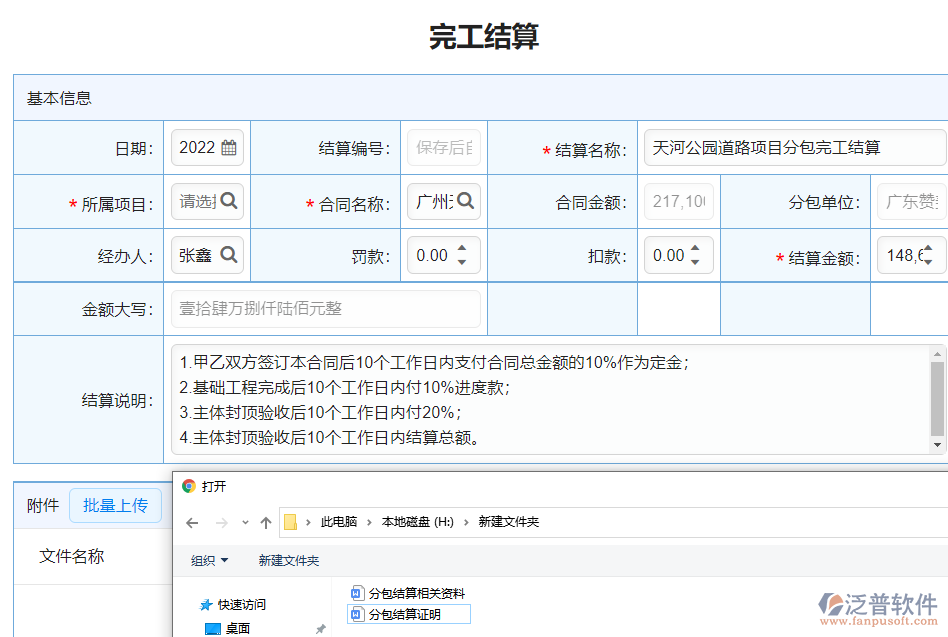Click the 新建文件夹 button
Image resolution: width=948 pixels, height=637 pixels.
[289, 560]
